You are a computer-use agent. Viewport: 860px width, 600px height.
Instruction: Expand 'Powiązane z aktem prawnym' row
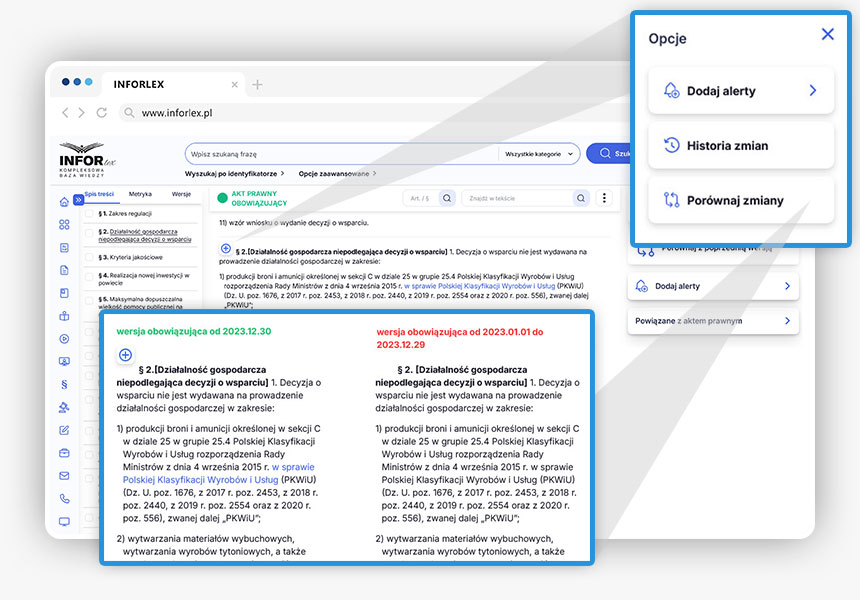tap(712, 321)
